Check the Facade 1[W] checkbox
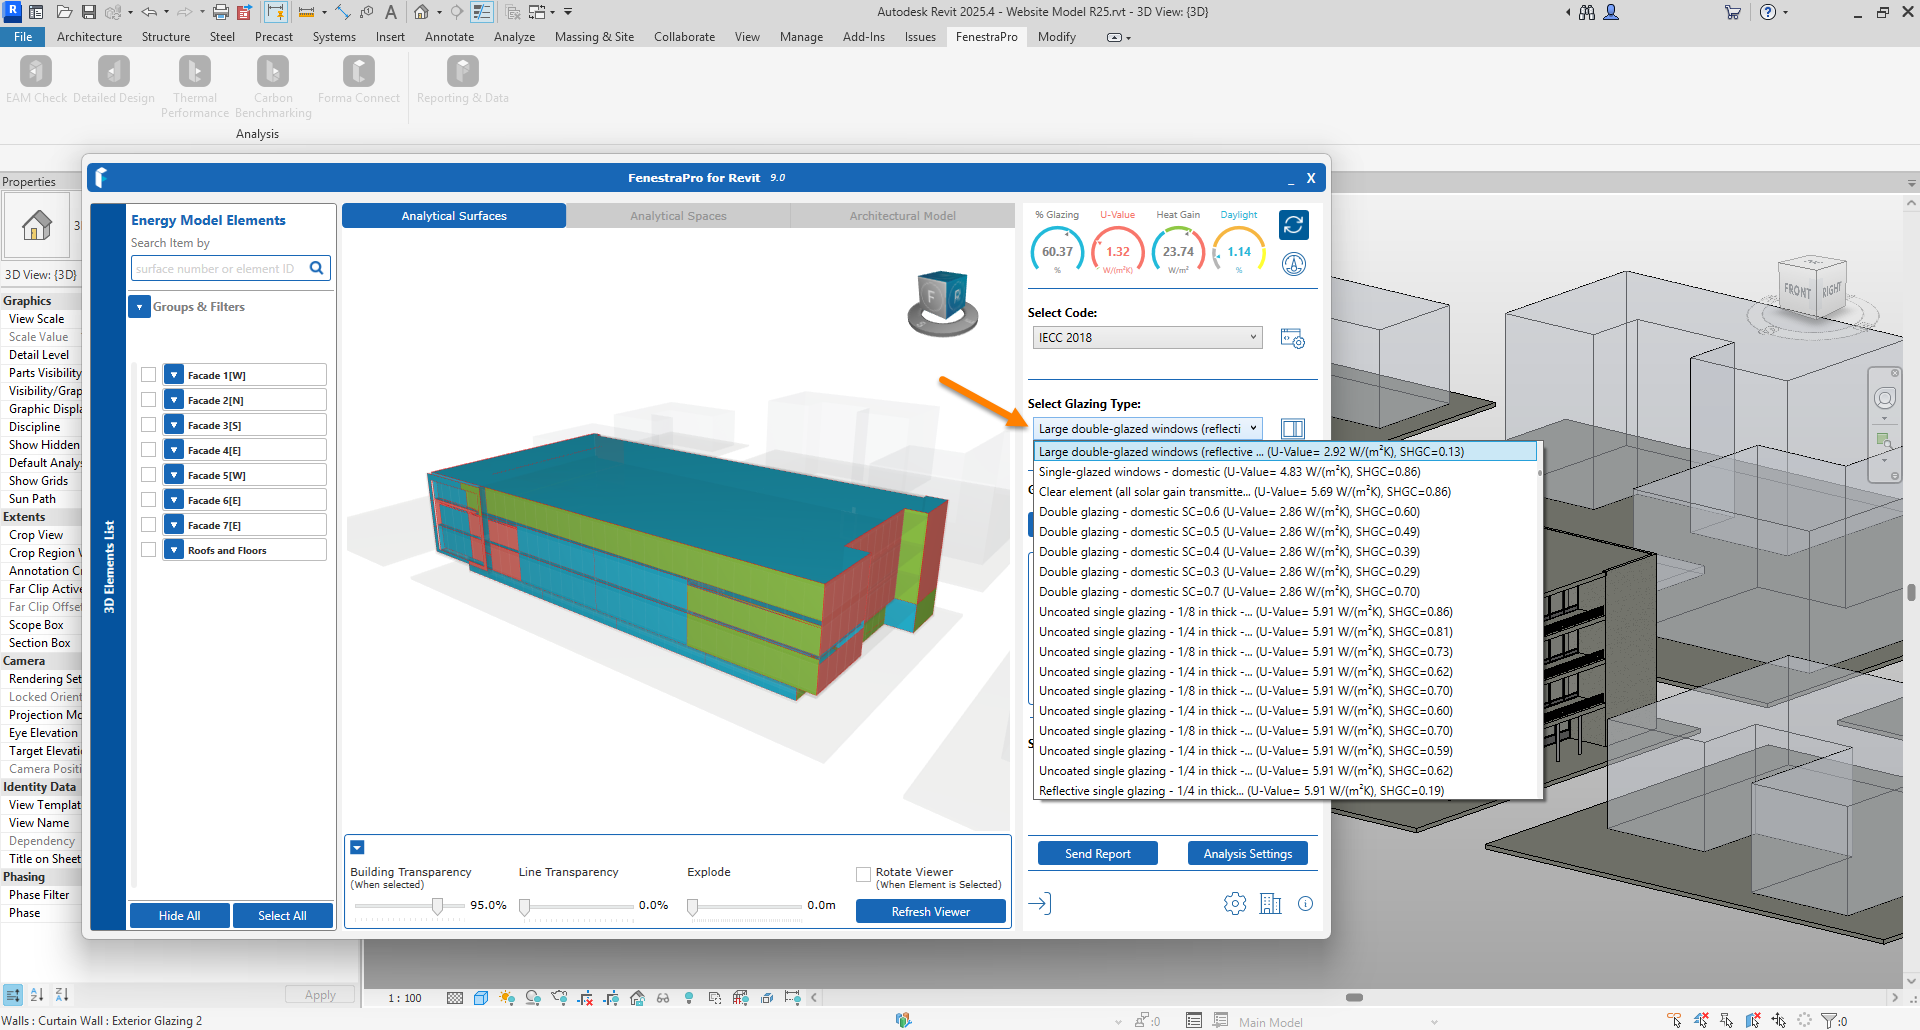The width and height of the screenshot is (1920, 1030). pyautogui.click(x=148, y=375)
